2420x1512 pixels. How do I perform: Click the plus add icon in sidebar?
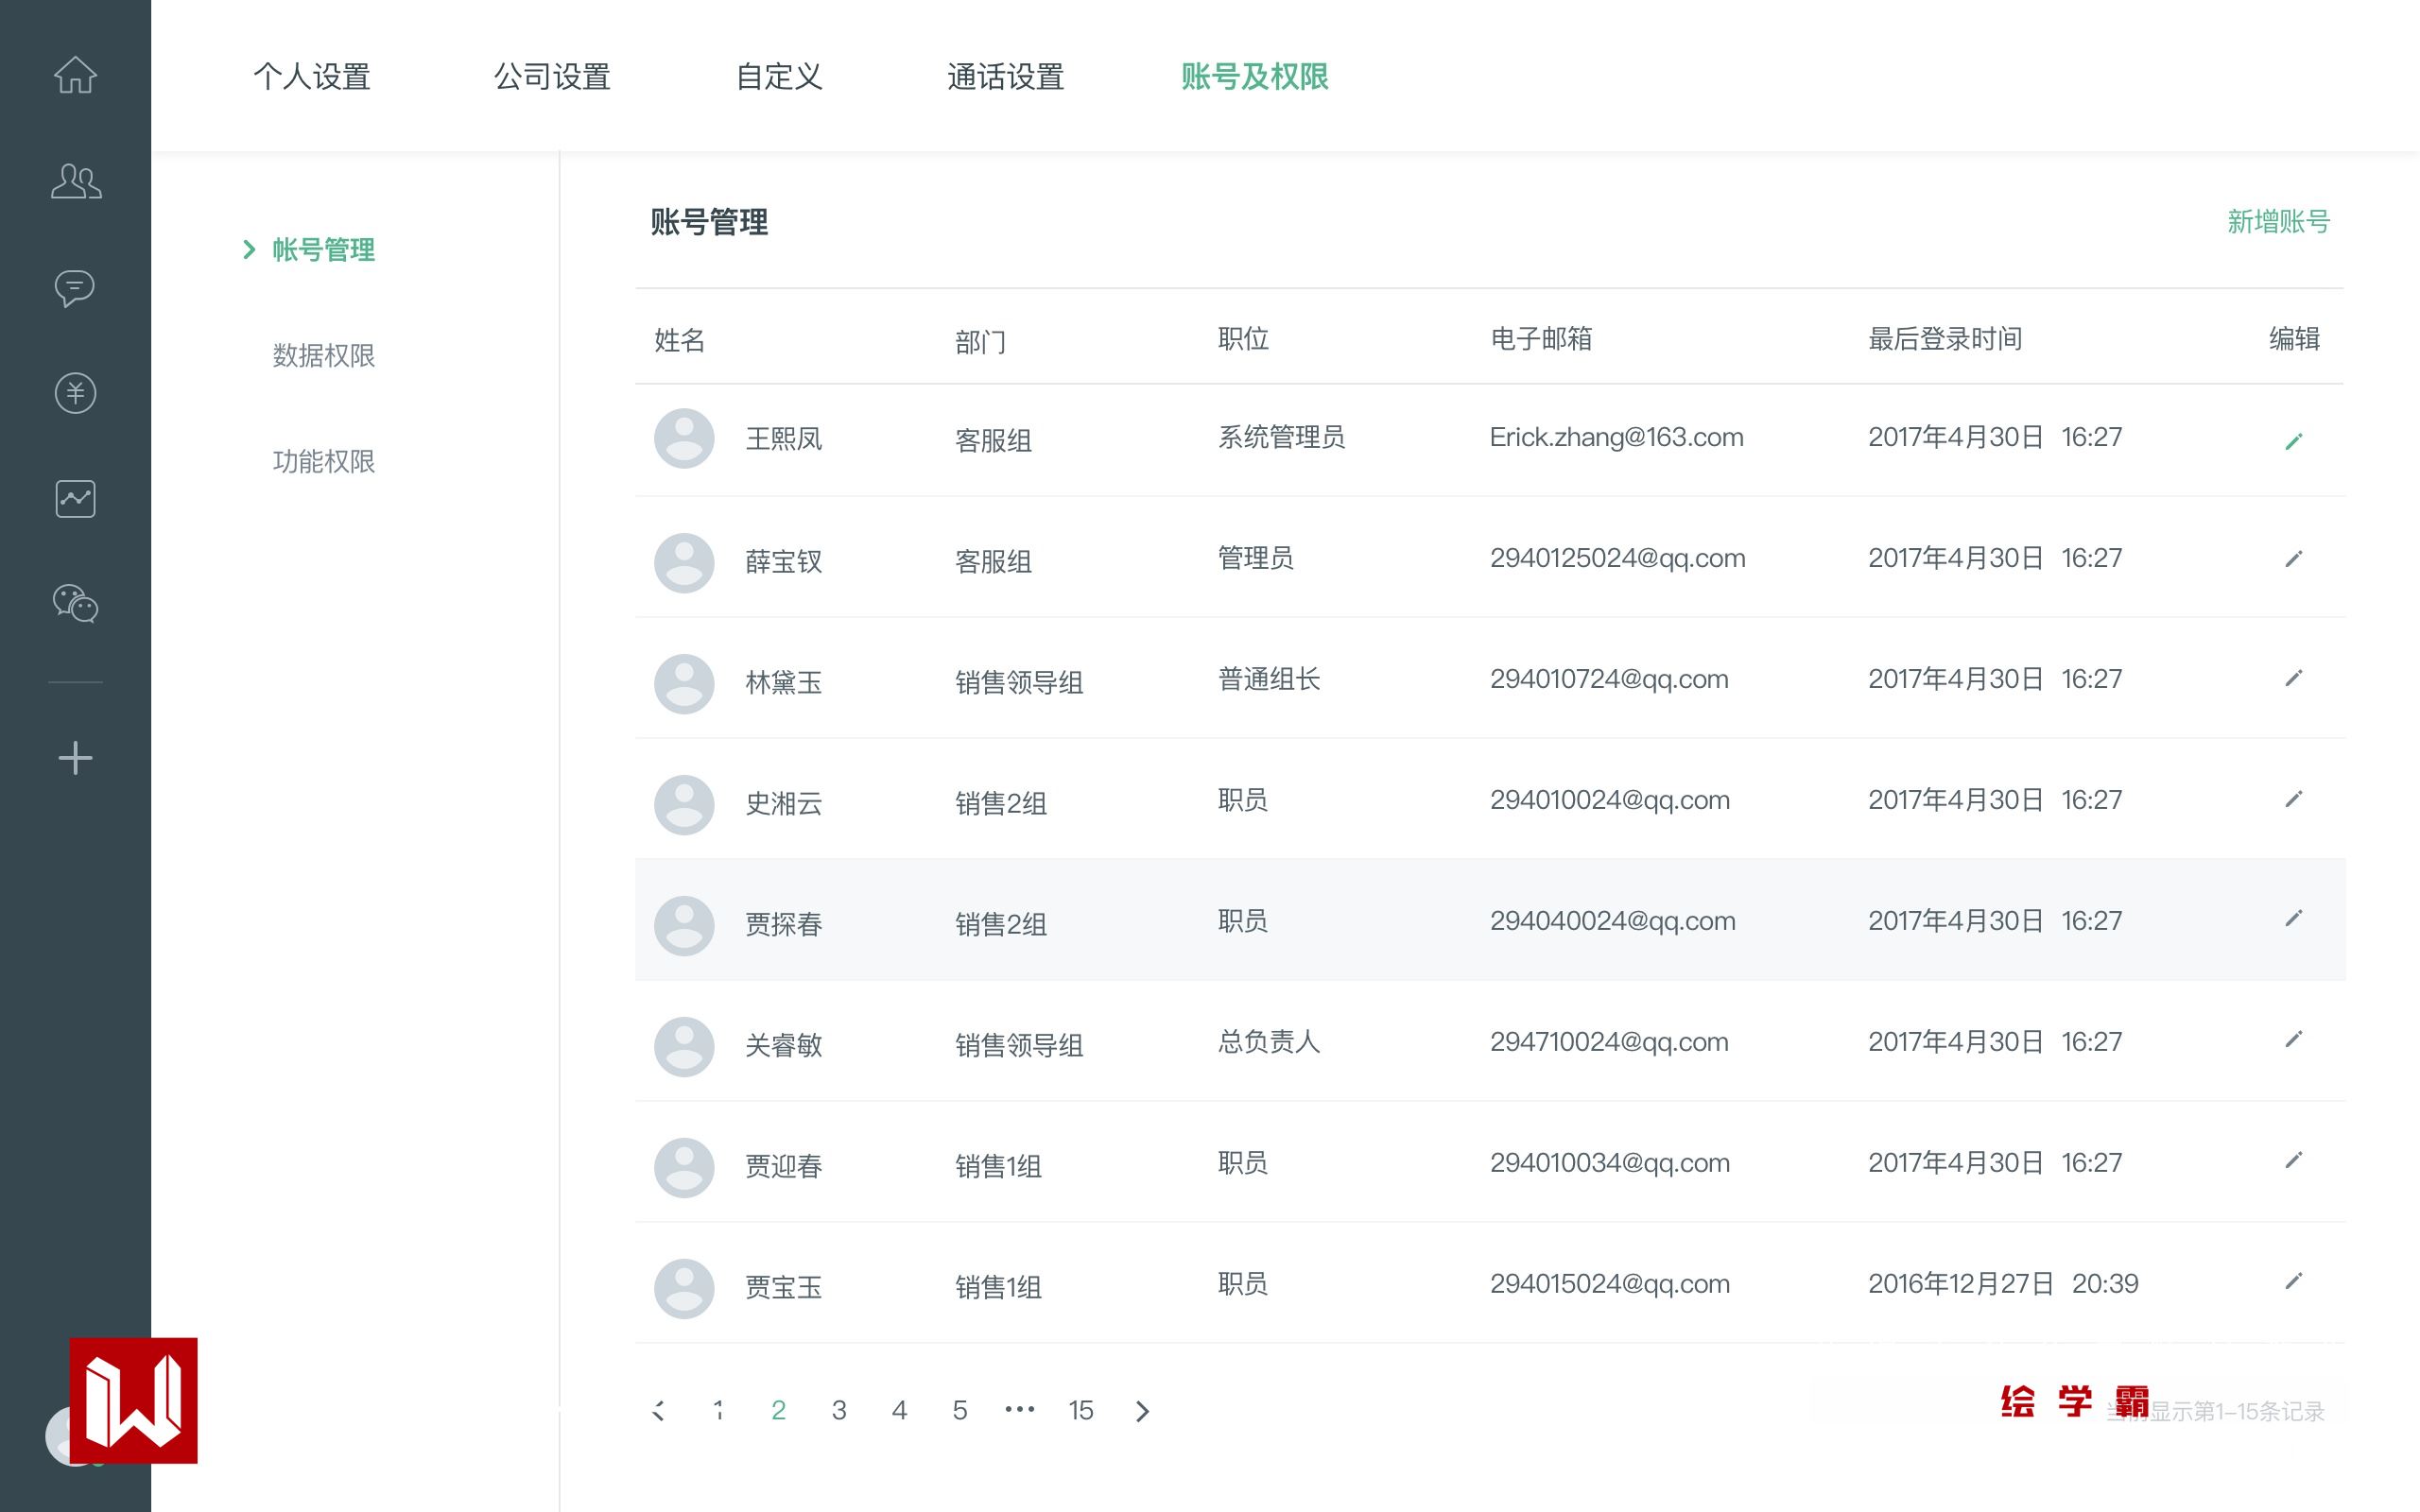click(75, 758)
